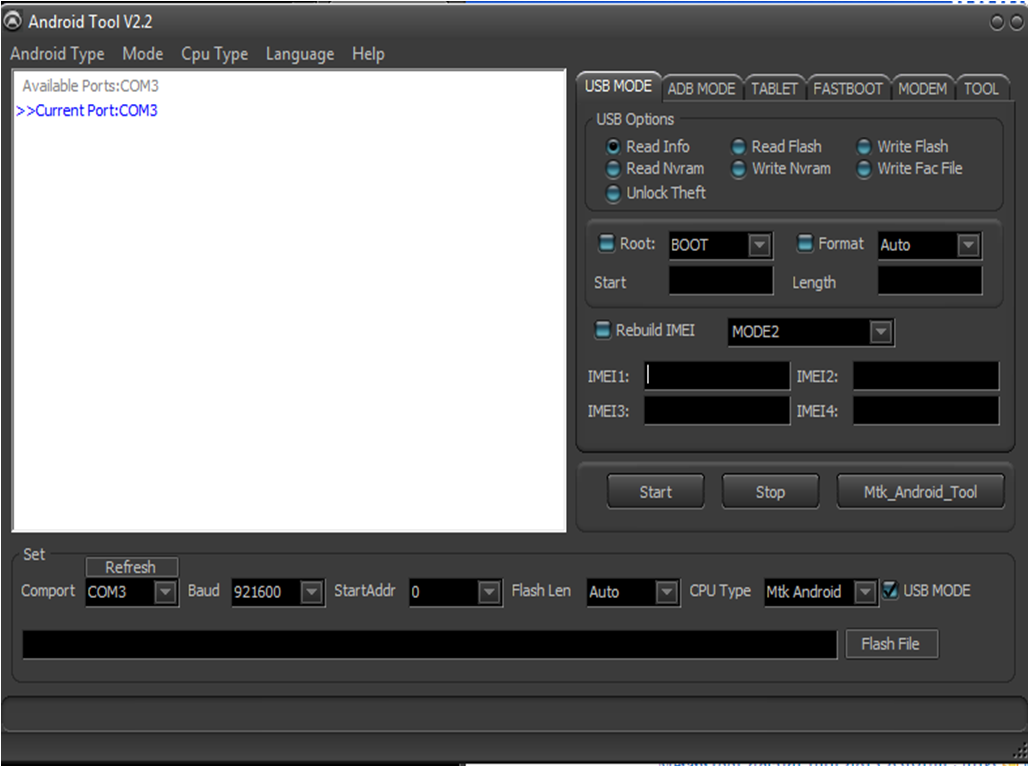Expand the Baud 921600 dropdown
Image resolution: width=1029 pixels, height=767 pixels.
pos(311,592)
